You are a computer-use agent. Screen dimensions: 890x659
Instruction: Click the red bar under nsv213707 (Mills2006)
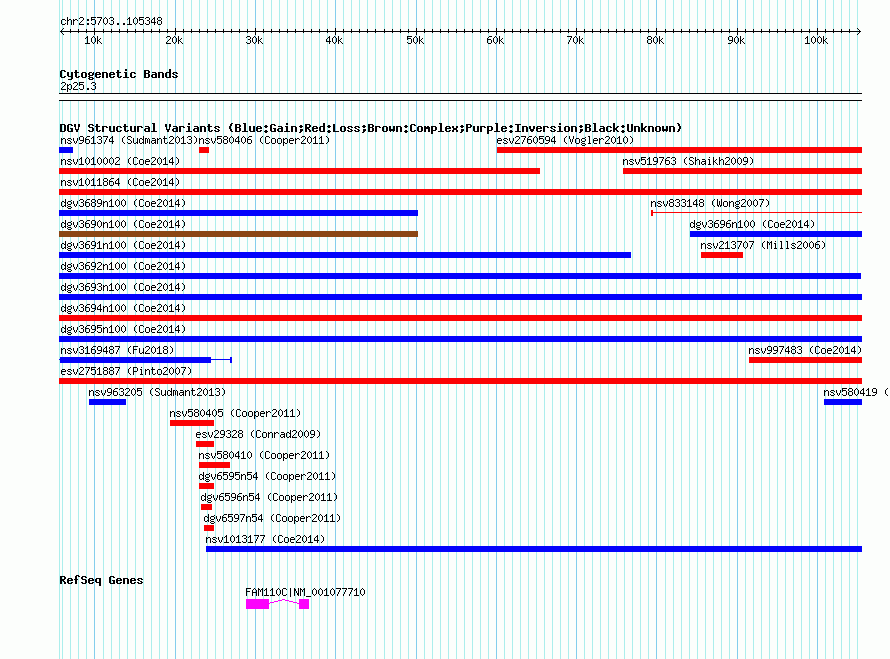(721, 255)
